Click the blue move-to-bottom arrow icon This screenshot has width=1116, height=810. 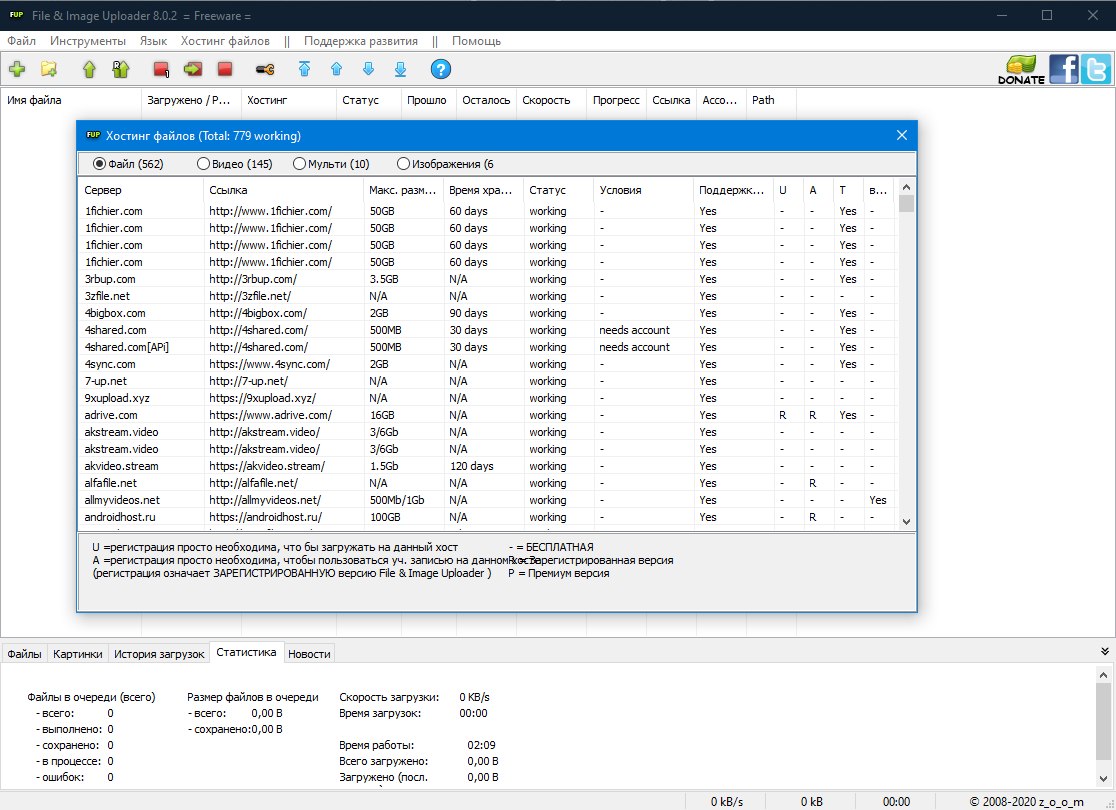[x=400, y=69]
